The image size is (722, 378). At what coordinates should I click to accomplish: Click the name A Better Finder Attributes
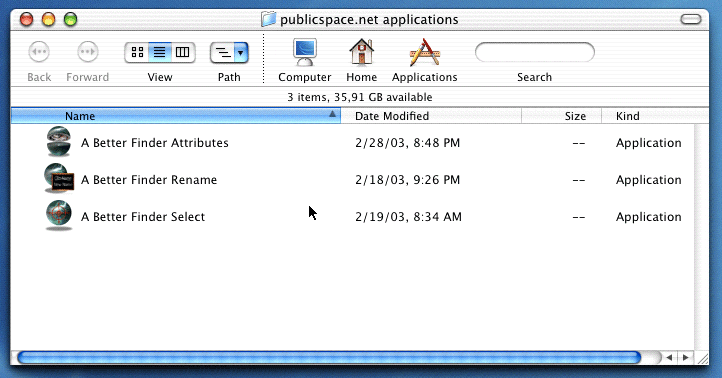tap(155, 143)
